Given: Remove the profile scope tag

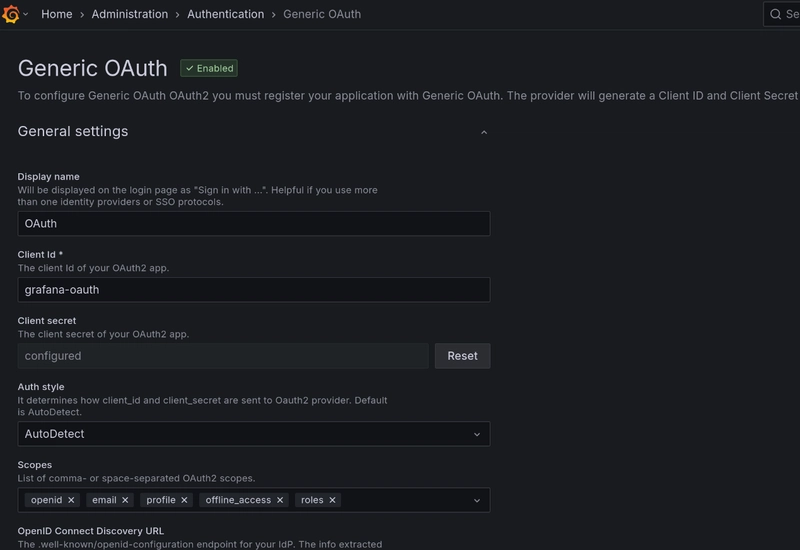Looking at the screenshot, I should pyautogui.click(x=184, y=501).
